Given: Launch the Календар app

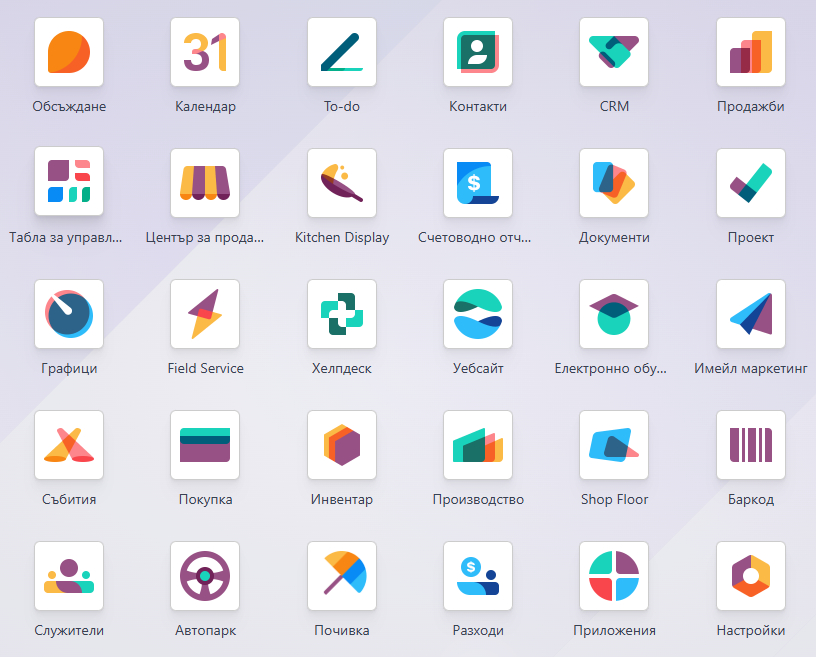Looking at the screenshot, I should point(205,52).
